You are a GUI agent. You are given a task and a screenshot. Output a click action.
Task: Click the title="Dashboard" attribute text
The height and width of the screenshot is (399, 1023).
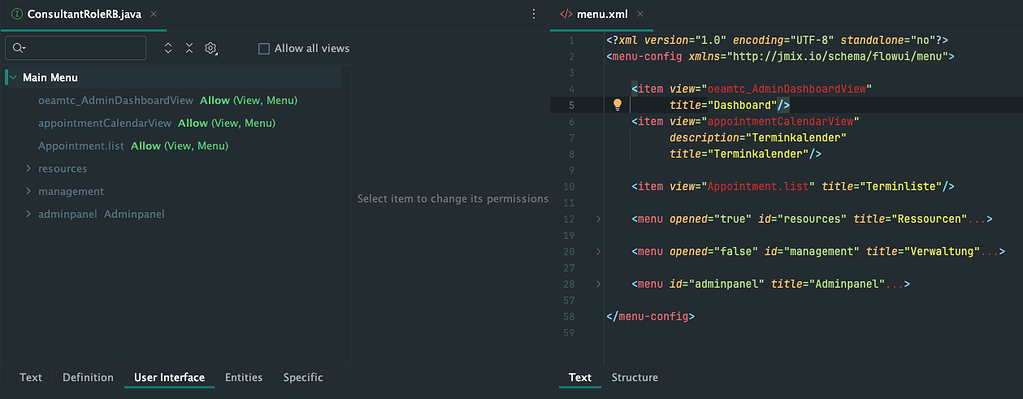click(723, 105)
